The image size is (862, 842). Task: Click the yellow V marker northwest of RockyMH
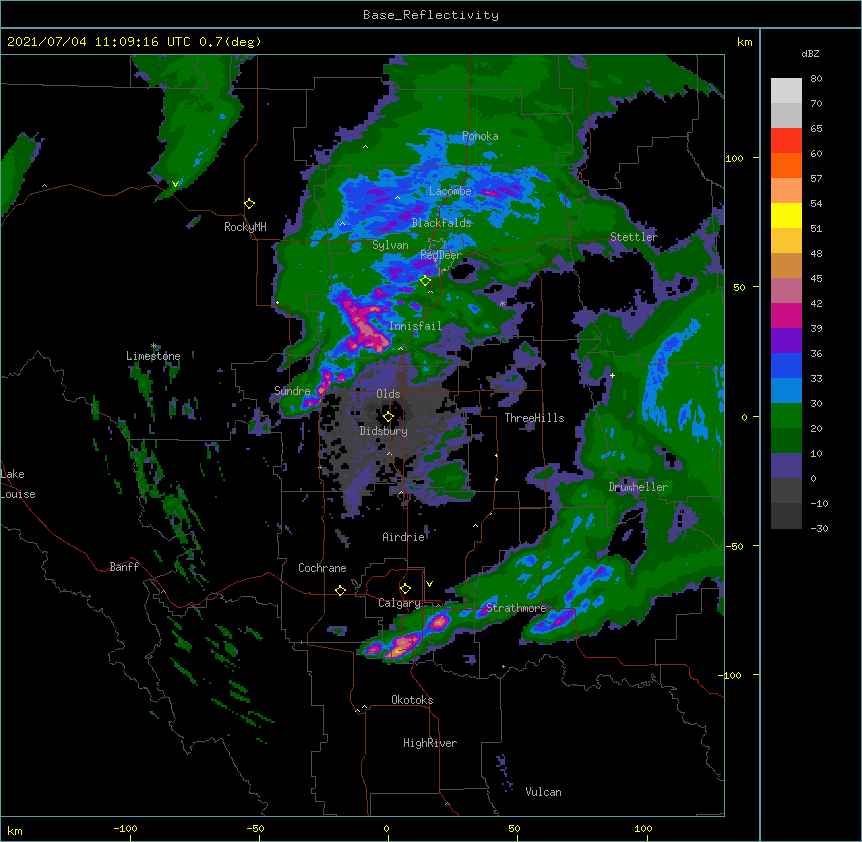[x=175, y=184]
